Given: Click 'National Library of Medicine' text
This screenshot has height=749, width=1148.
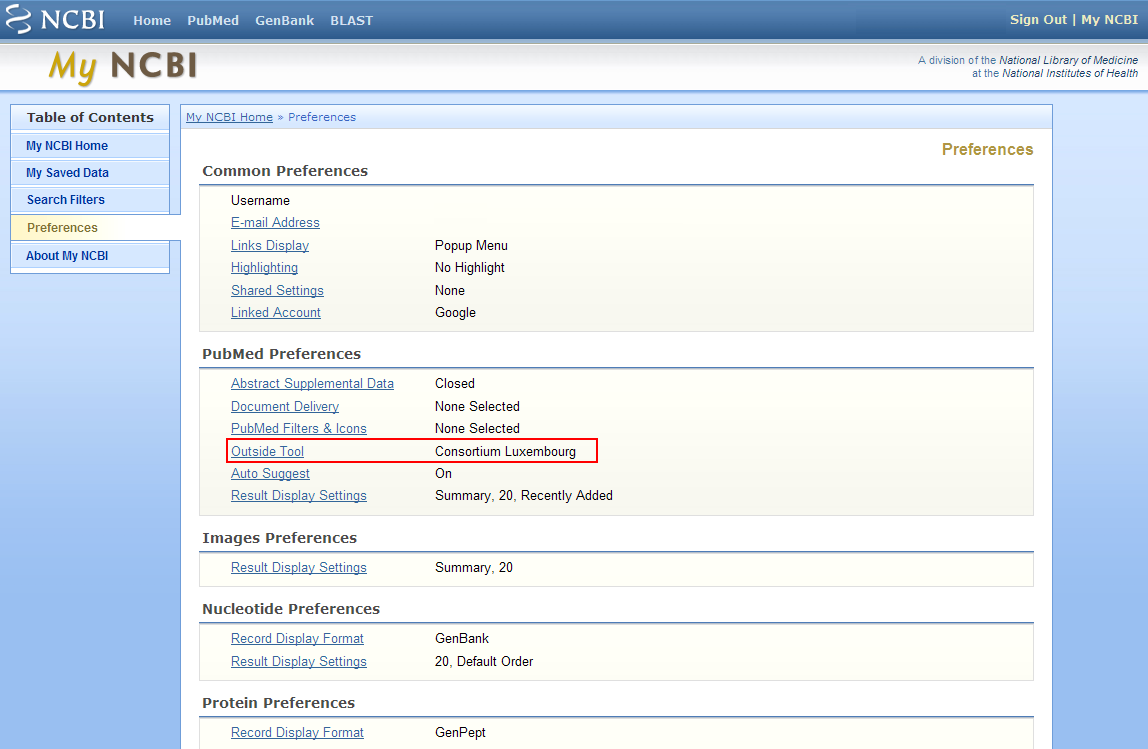Looking at the screenshot, I should (1068, 60).
